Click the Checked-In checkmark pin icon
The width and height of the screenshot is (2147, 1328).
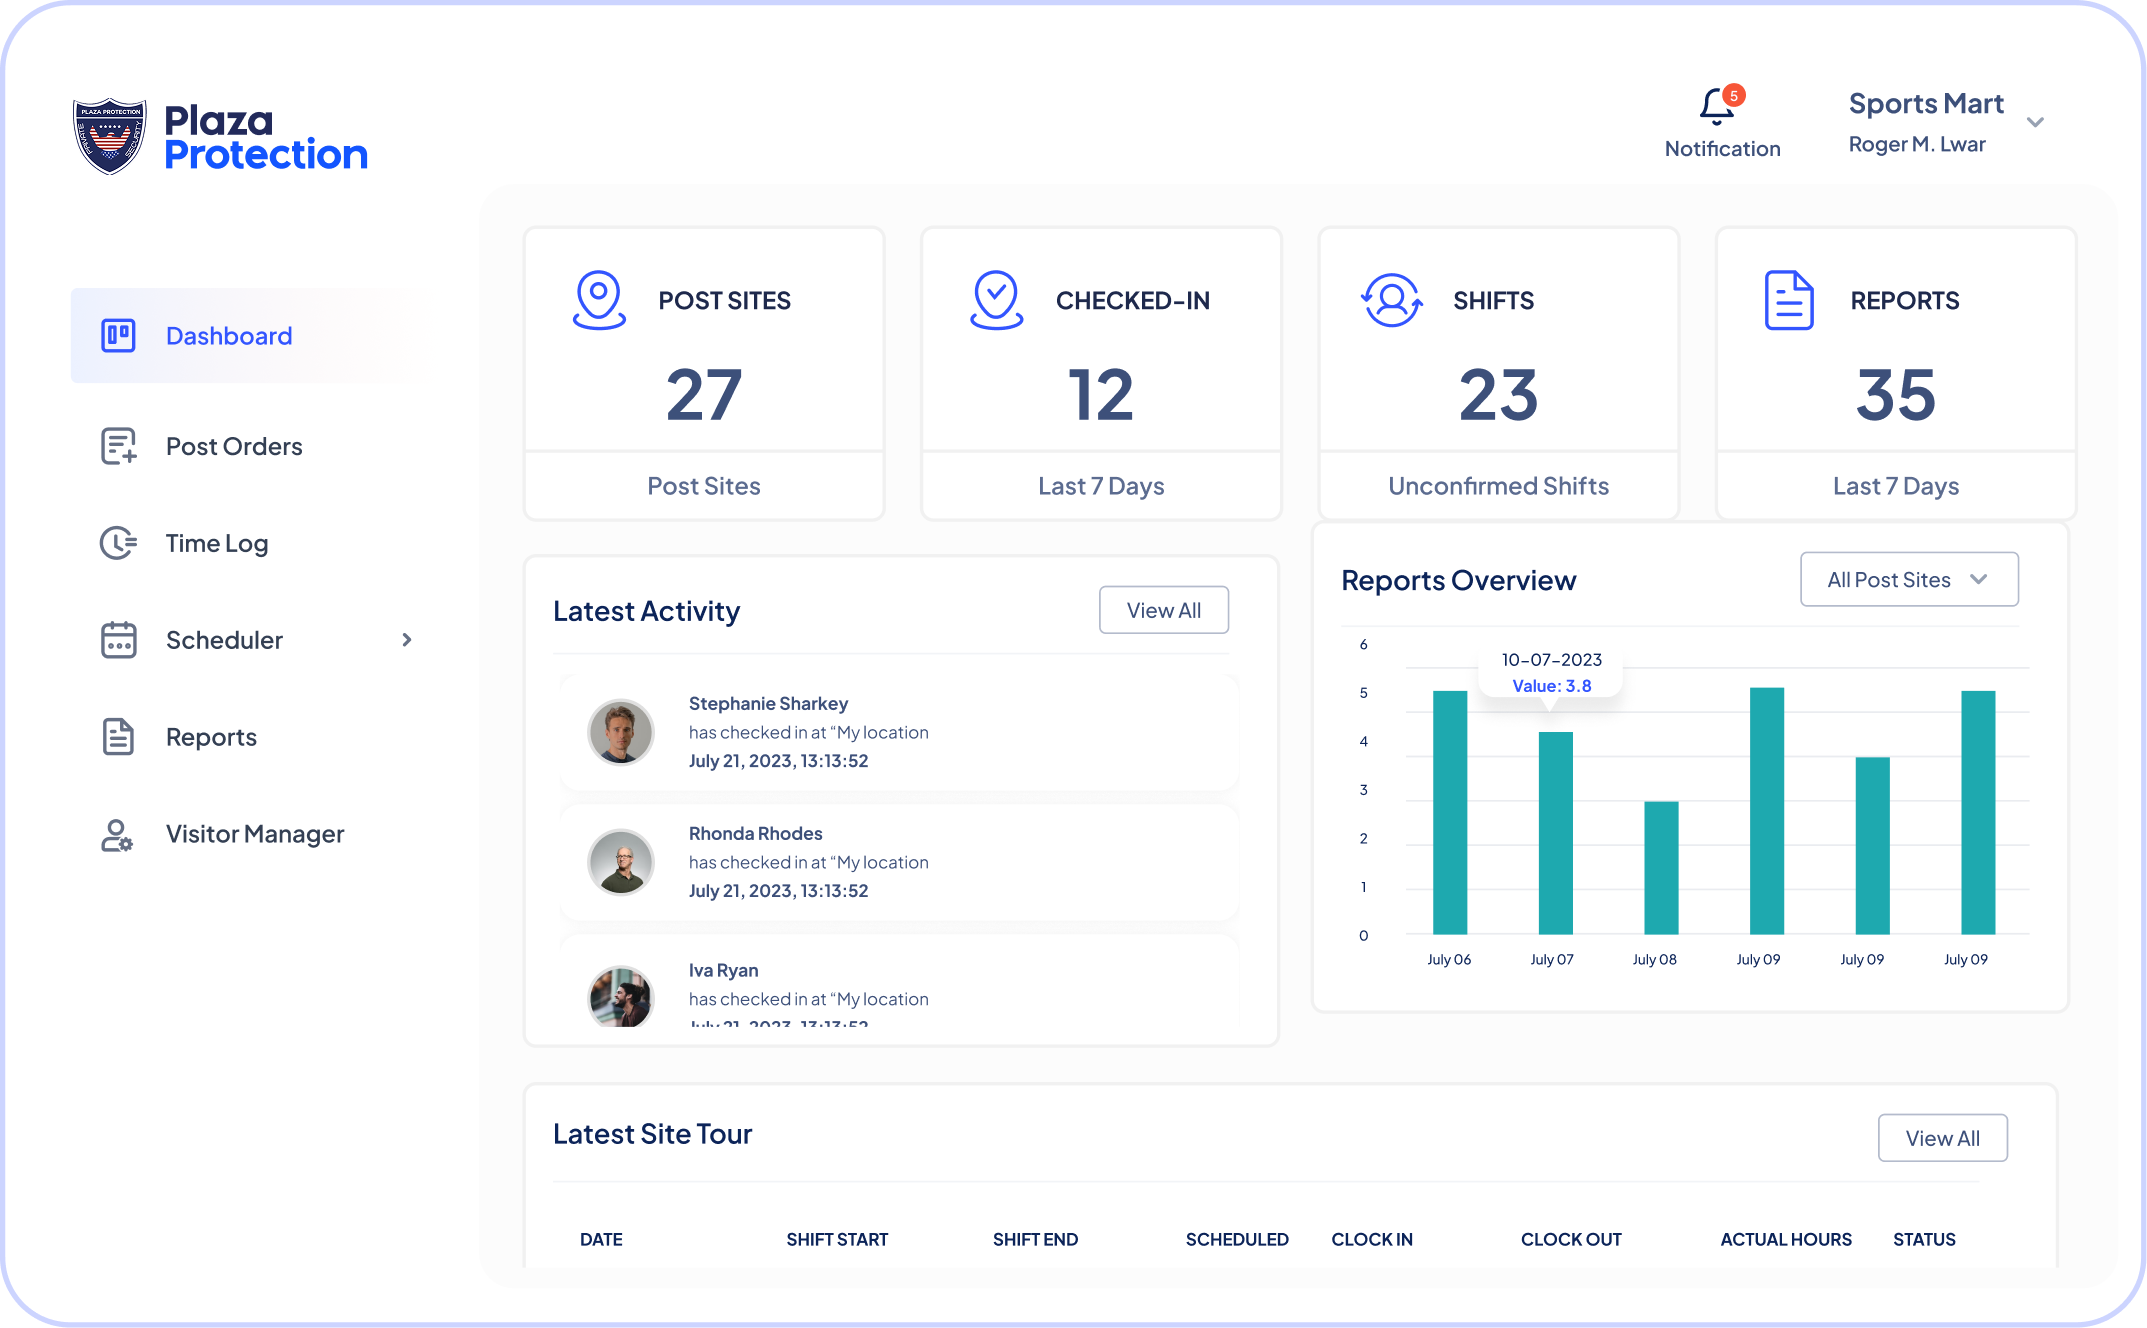996,300
